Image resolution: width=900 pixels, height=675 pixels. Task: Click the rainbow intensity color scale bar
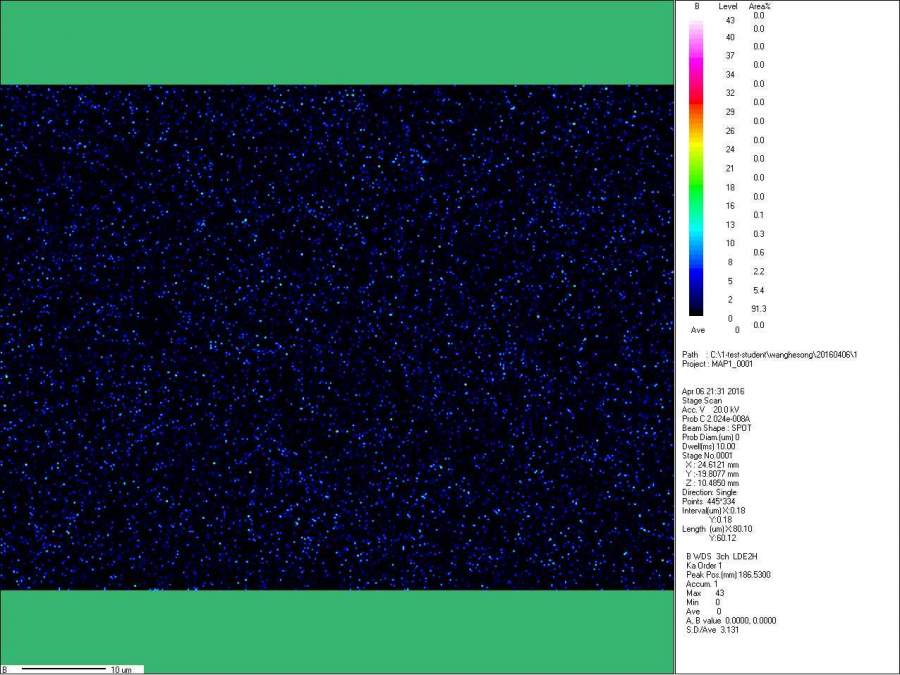pyautogui.click(x=696, y=168)
